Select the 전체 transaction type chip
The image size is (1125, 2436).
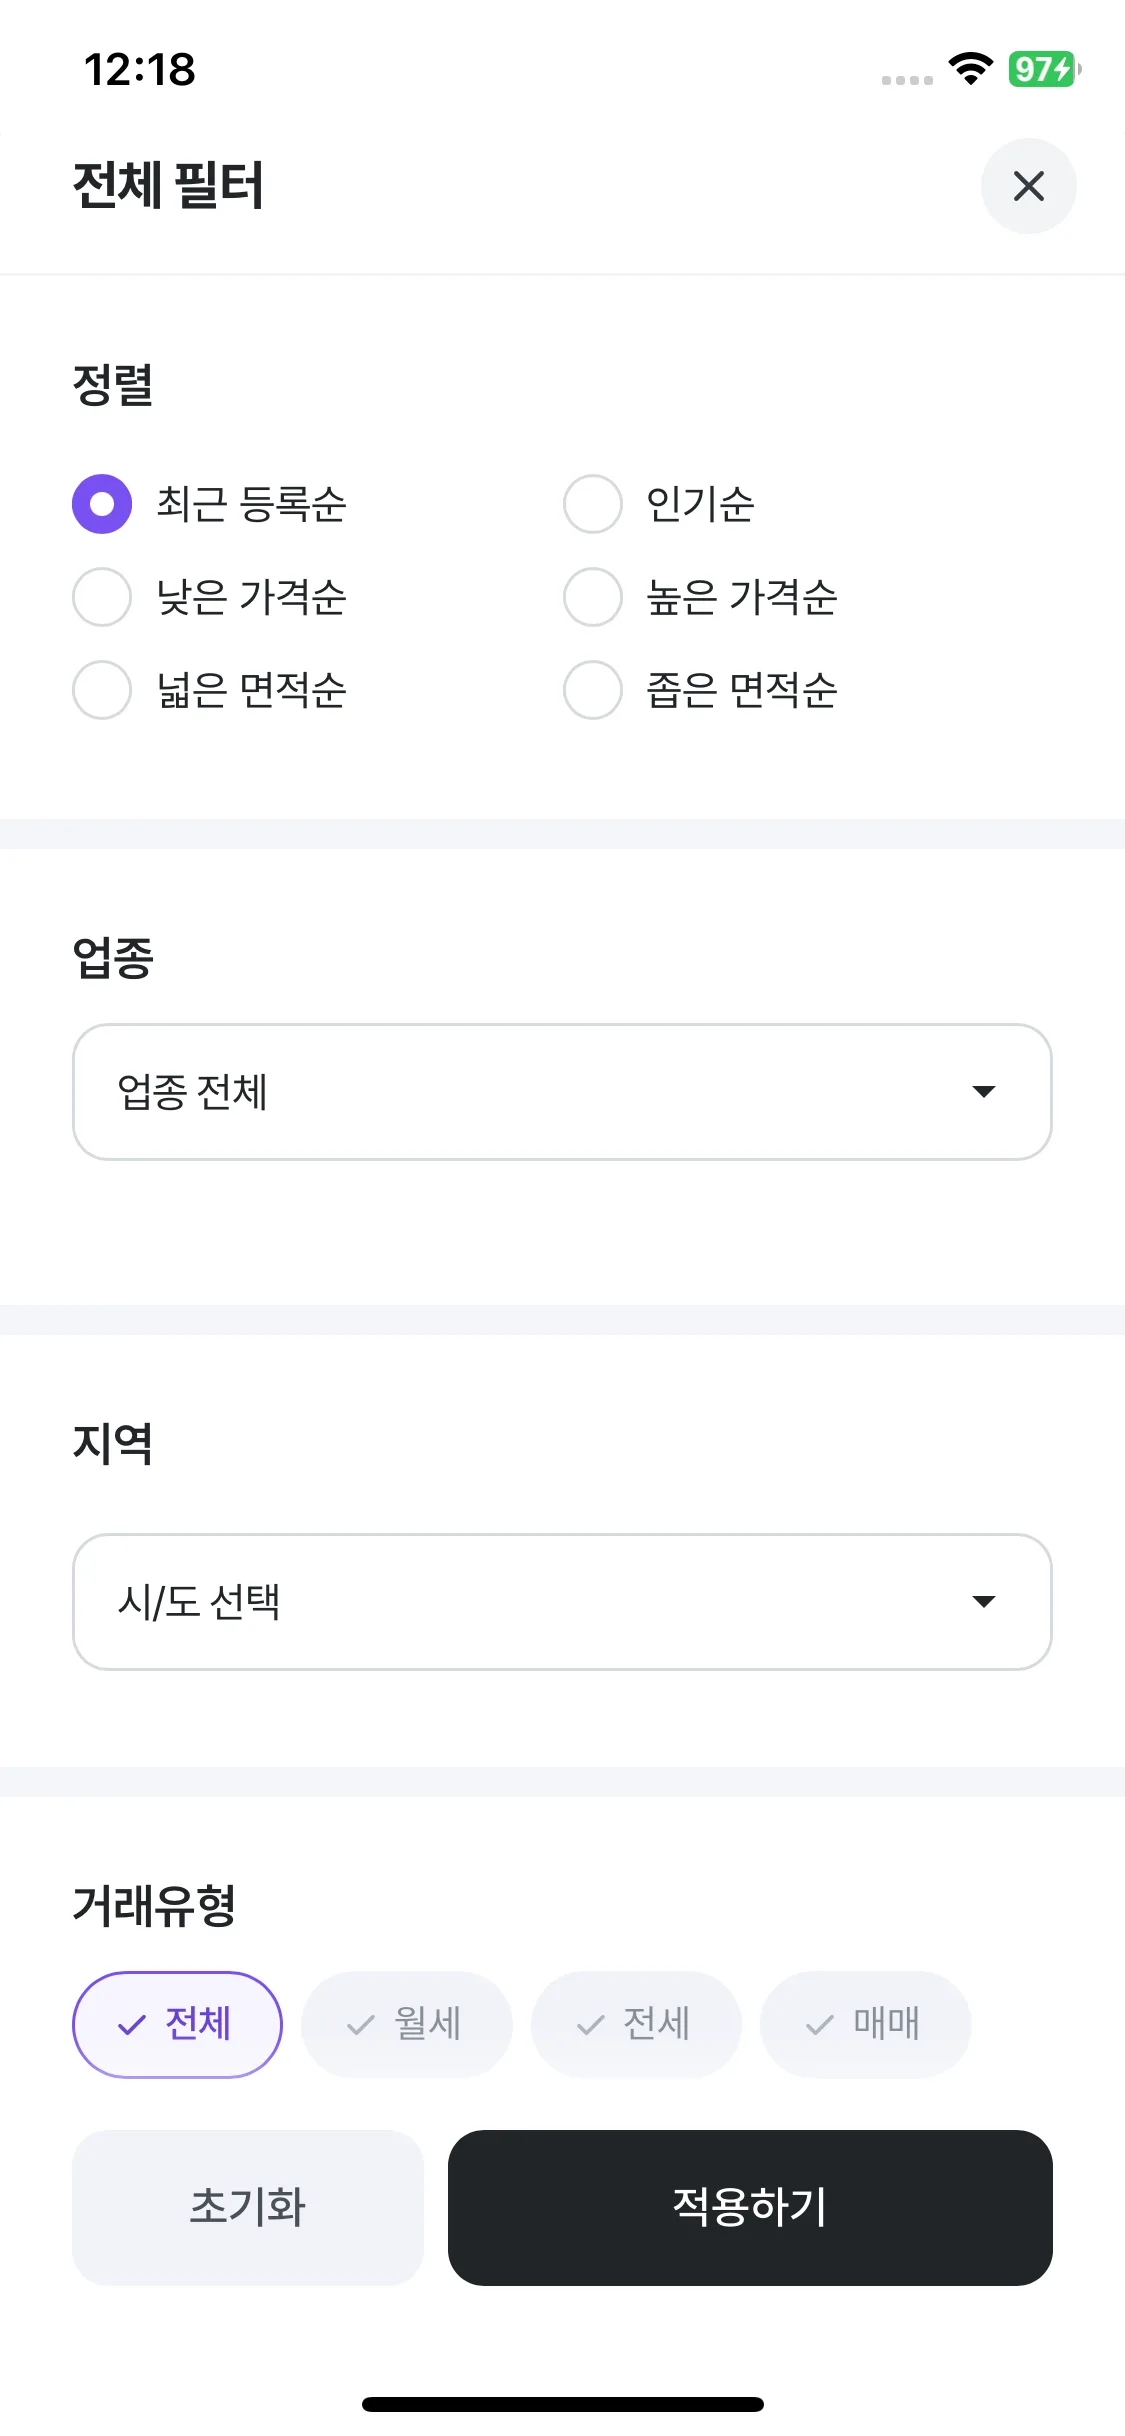[177, 2024]
